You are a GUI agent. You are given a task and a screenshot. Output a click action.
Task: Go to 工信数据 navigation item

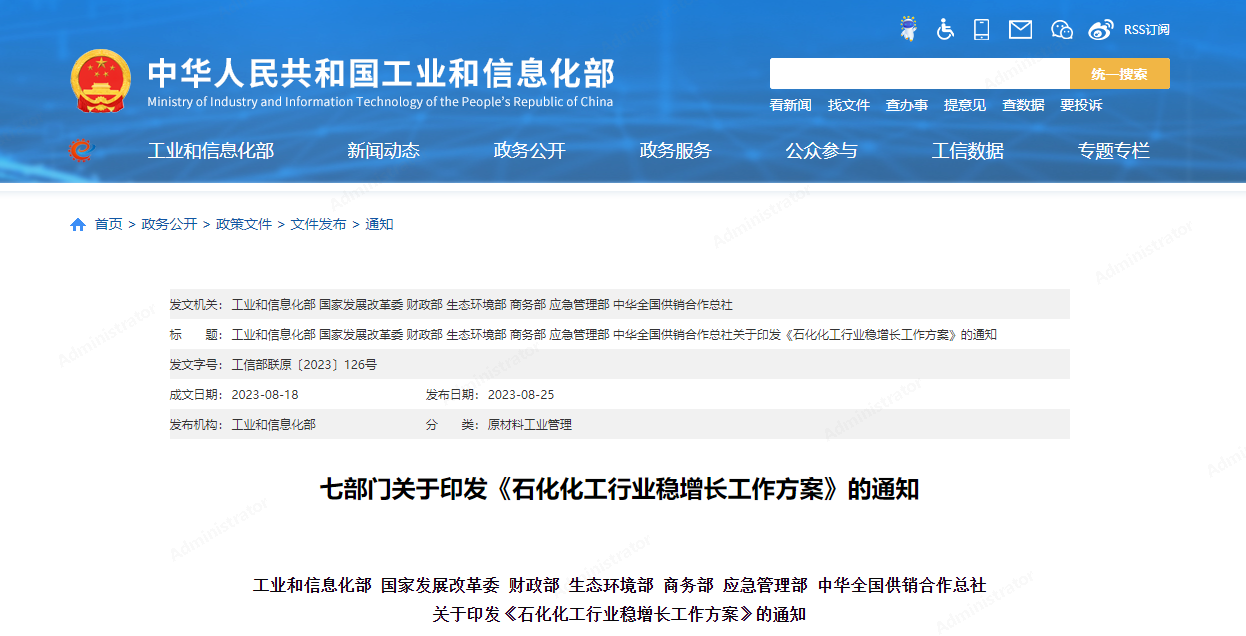click(967, 151)
